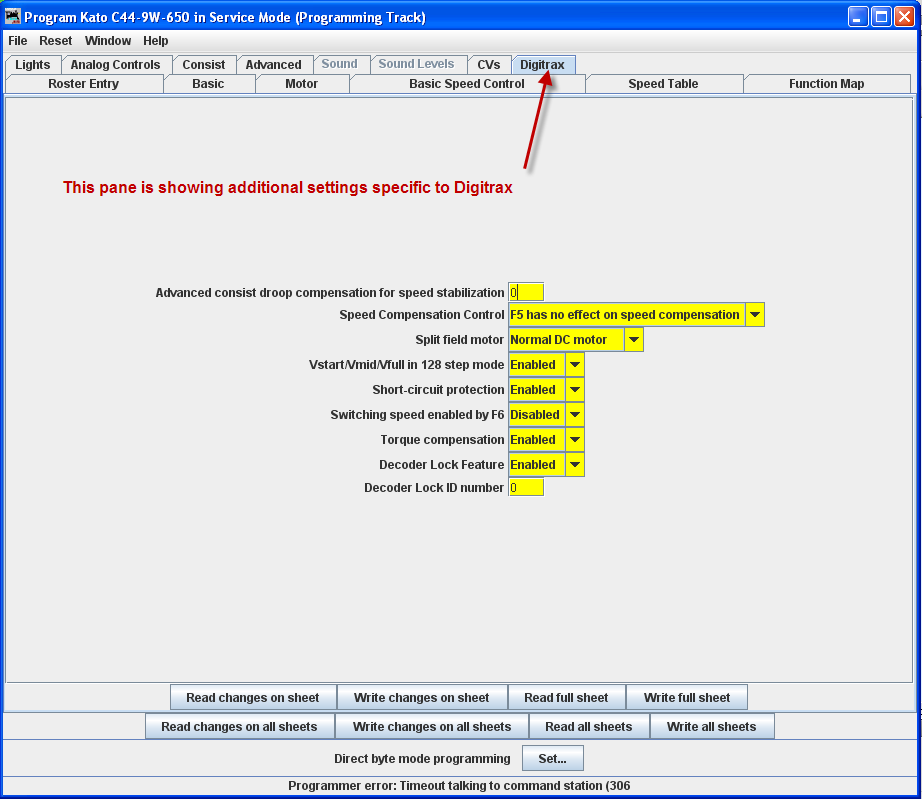Image resolution: width=922 pixels, height=799 pixels.
Task: Click the Read full sheet button
Action: click(566, 697)
